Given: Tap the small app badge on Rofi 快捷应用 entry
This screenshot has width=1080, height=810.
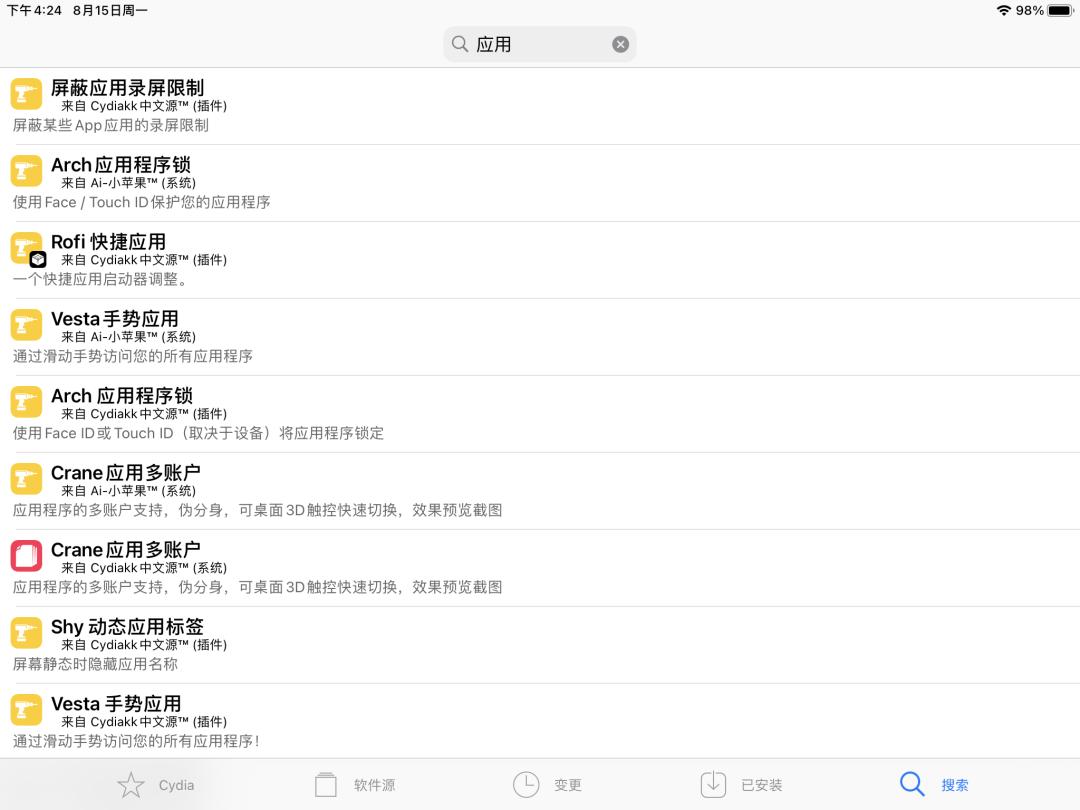Looking at the screenshot, I should coord(38,259).
